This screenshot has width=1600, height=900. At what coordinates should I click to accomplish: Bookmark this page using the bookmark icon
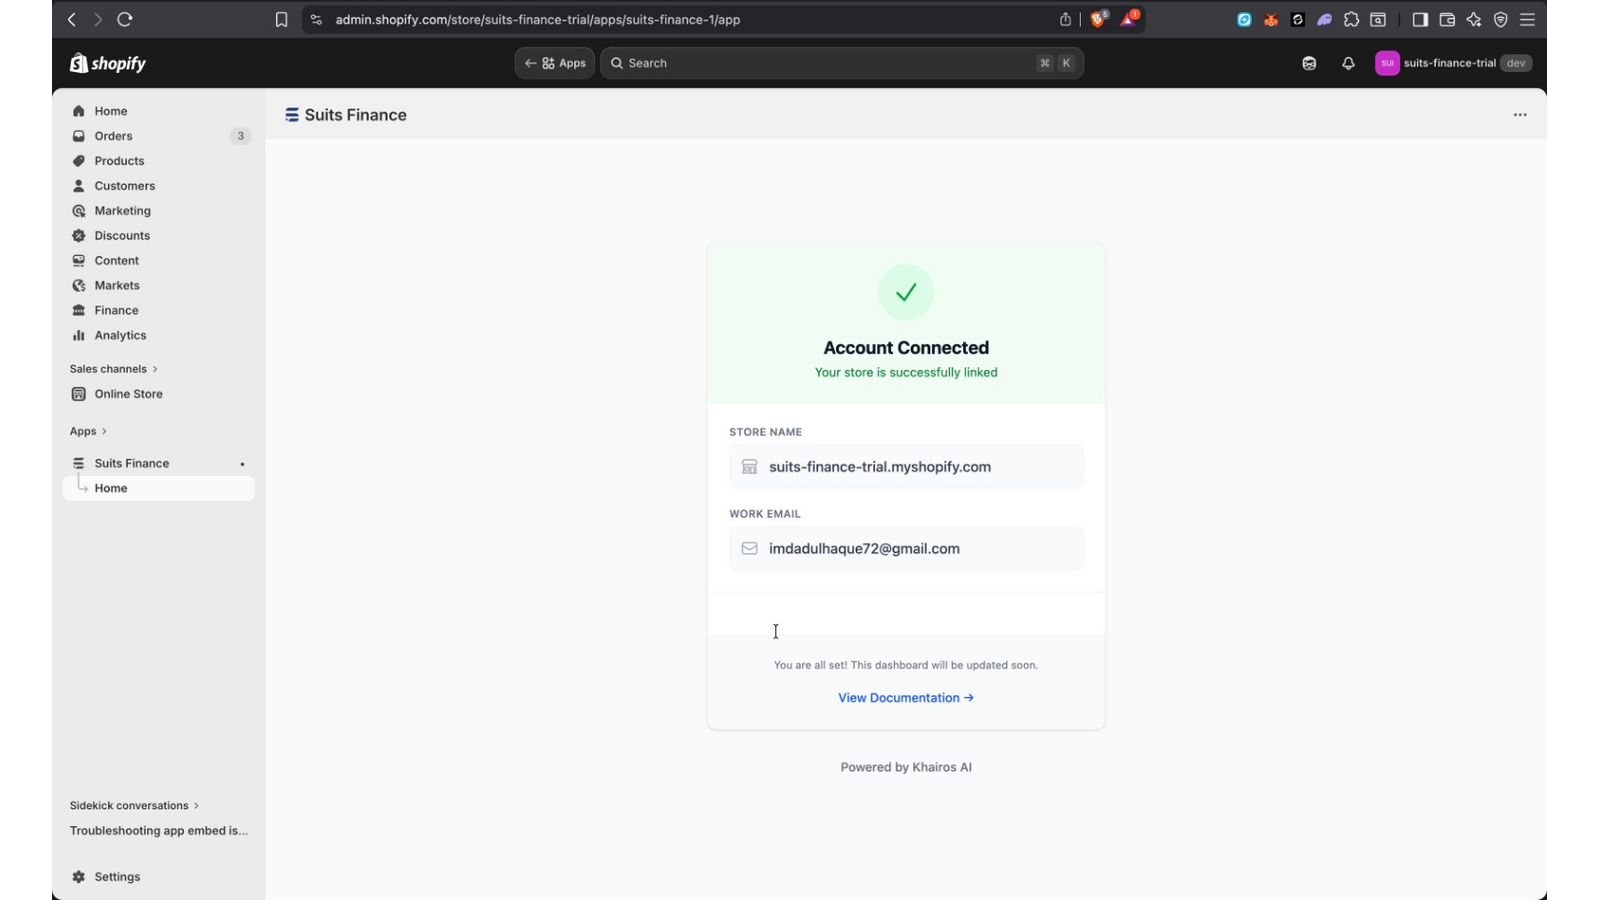pyautogui.click(x=282, y=19)
